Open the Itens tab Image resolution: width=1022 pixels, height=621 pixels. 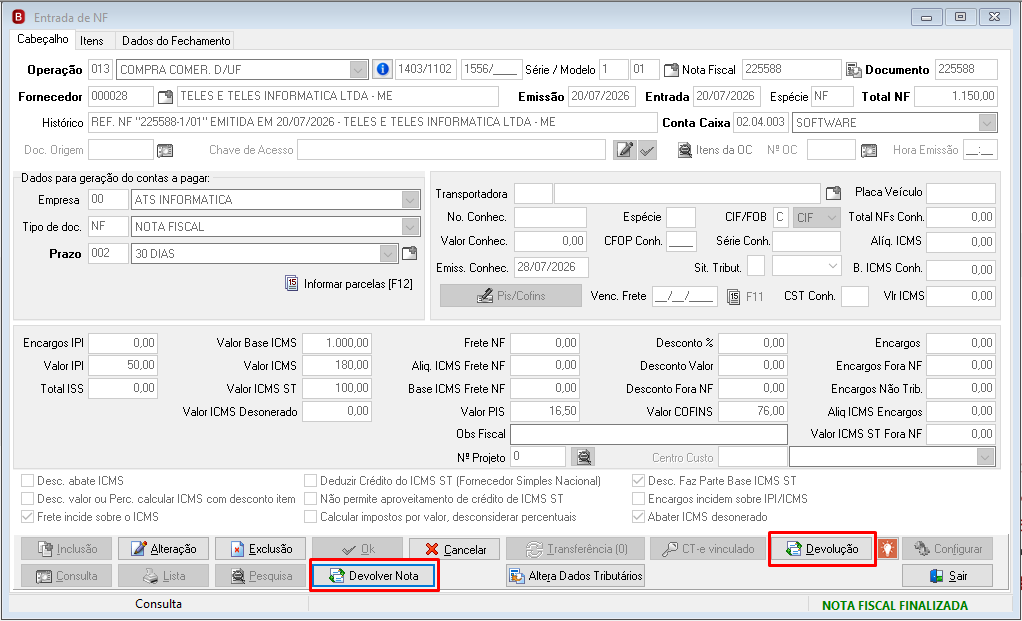coord(92,40)
